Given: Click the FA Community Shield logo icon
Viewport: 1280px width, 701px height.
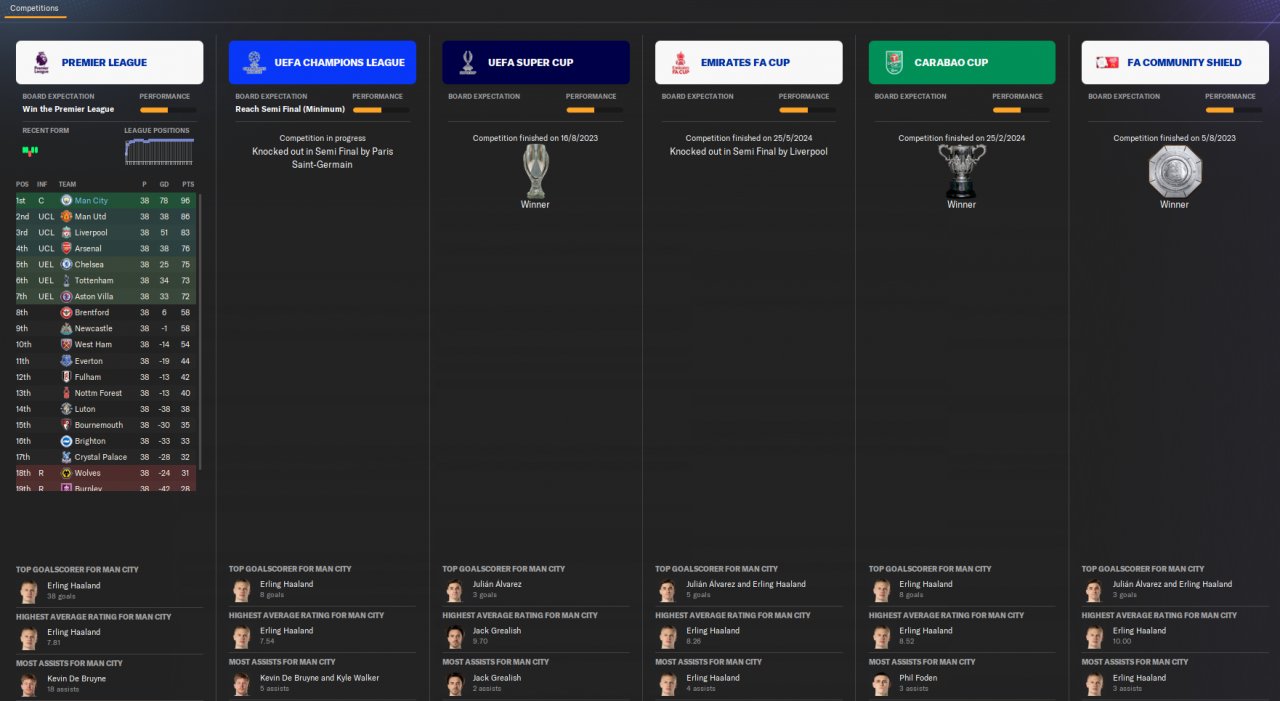Looking at the screenshot, I should (1107, 62).
